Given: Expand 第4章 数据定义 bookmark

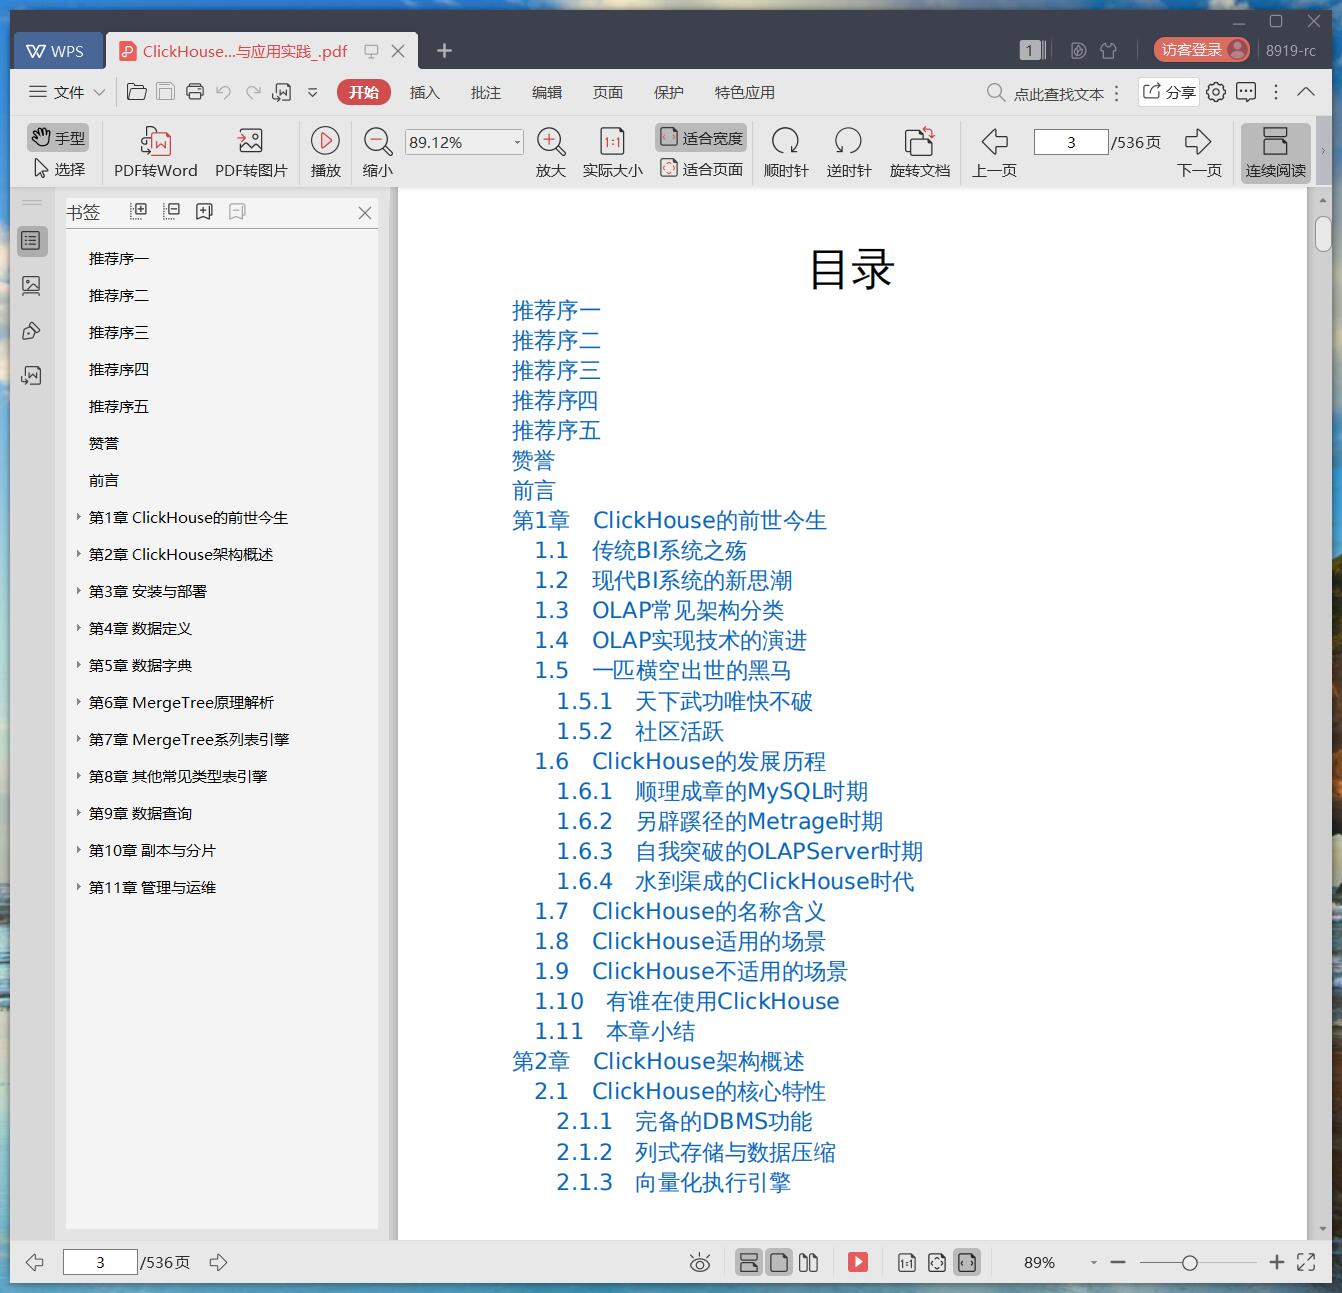Looking at the screenshot, I should (x=78, y=628).
